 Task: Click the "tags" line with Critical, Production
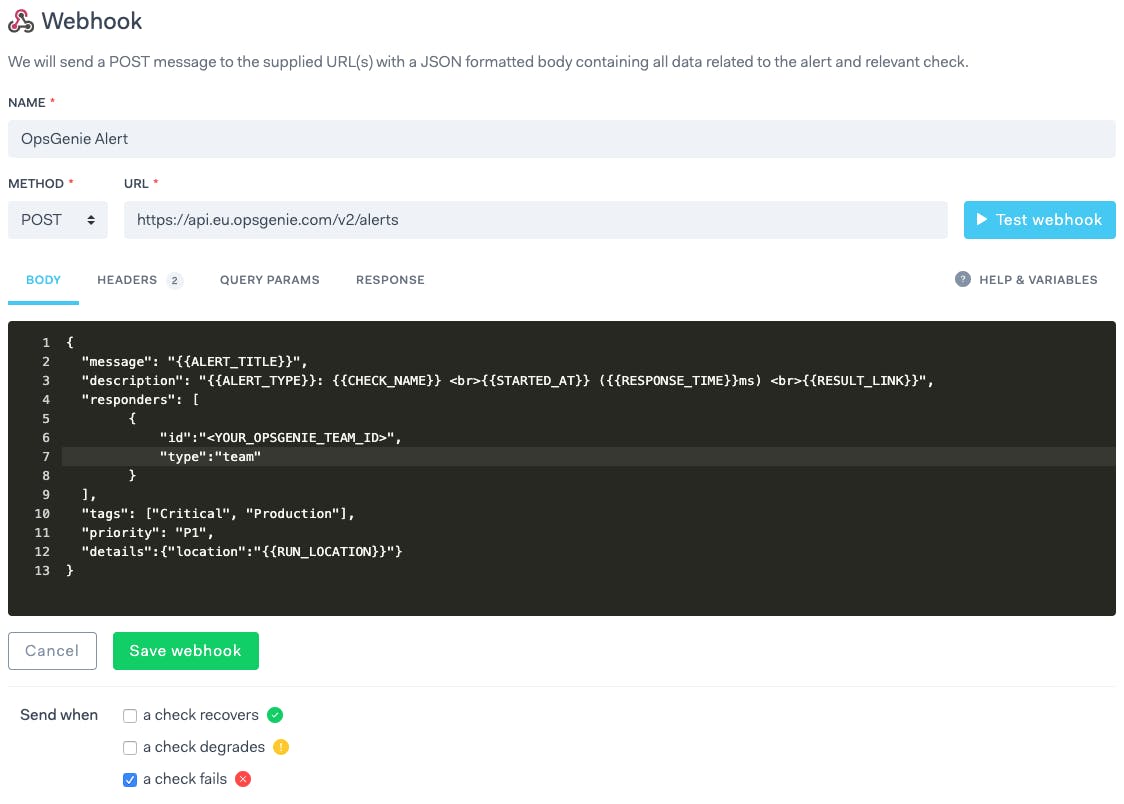pos(218,514)
